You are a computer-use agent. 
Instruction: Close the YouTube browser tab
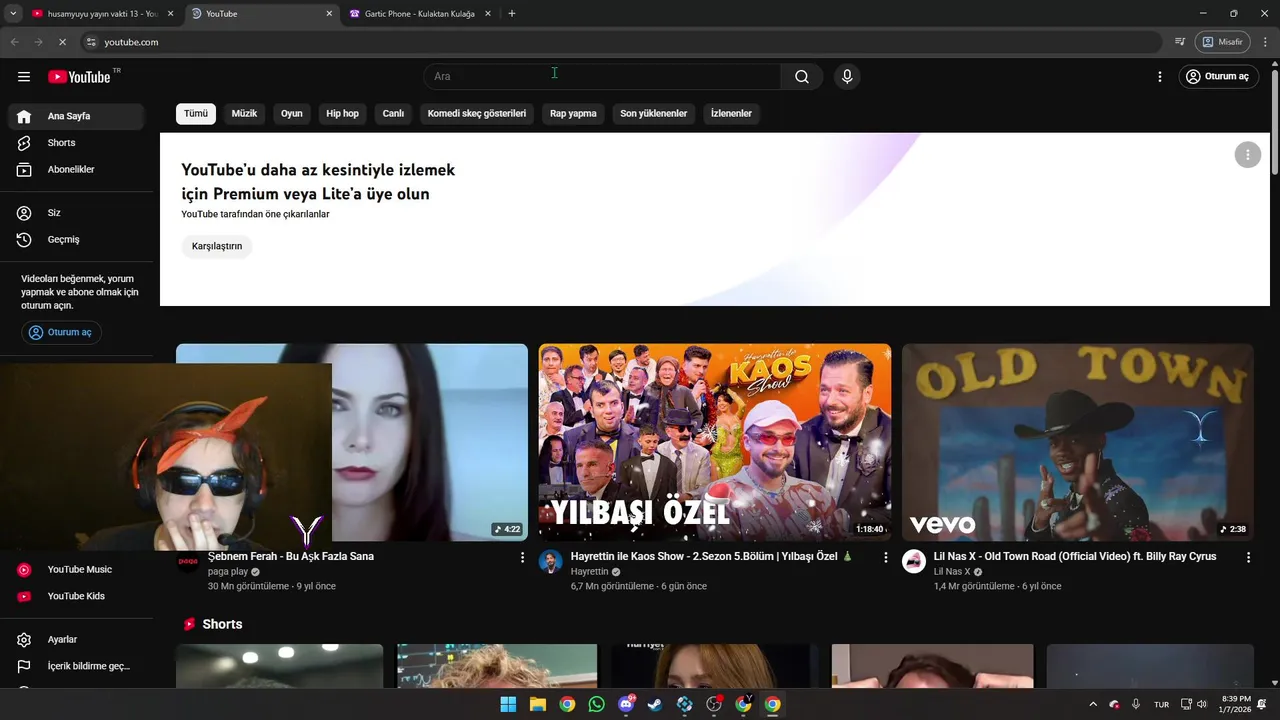(330, 14)
